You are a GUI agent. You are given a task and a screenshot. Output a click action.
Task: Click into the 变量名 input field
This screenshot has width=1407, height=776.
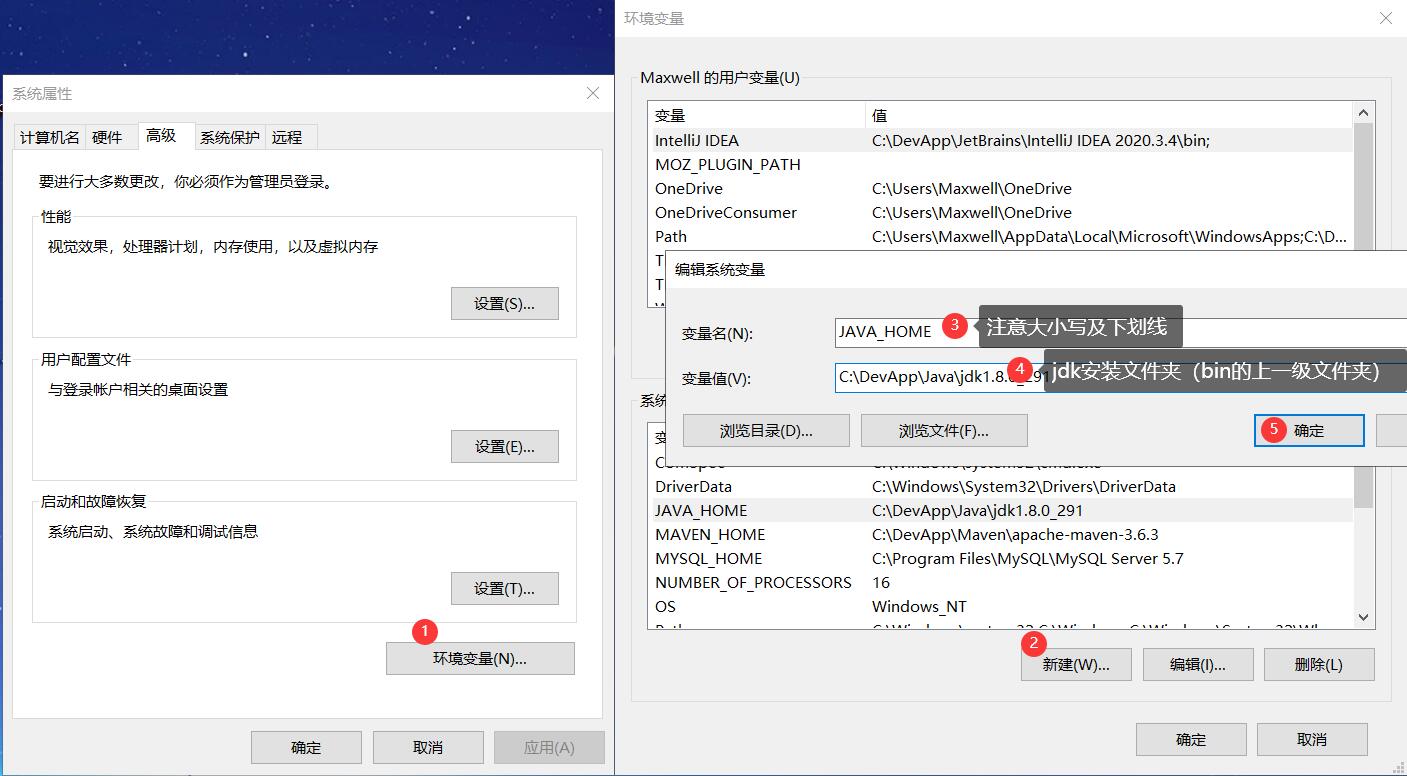tap(888, 332)
